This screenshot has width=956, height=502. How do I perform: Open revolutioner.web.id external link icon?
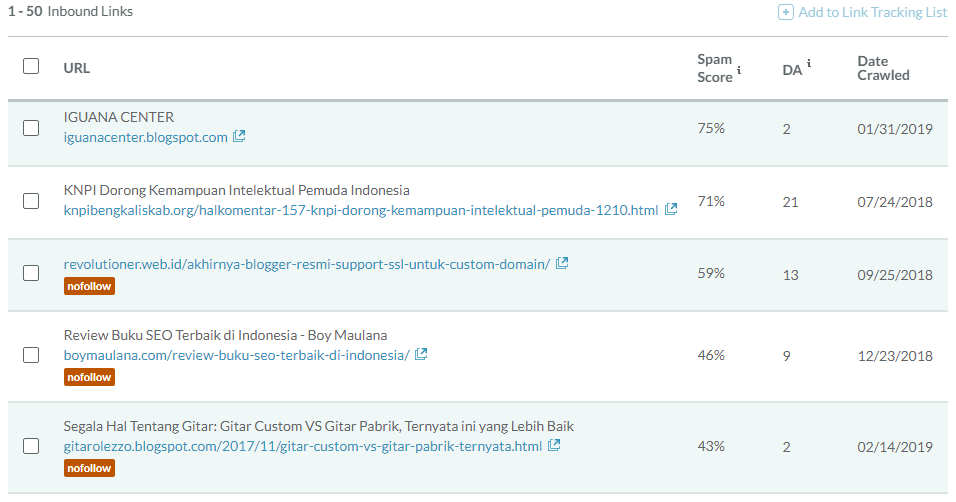click(562, 263)
